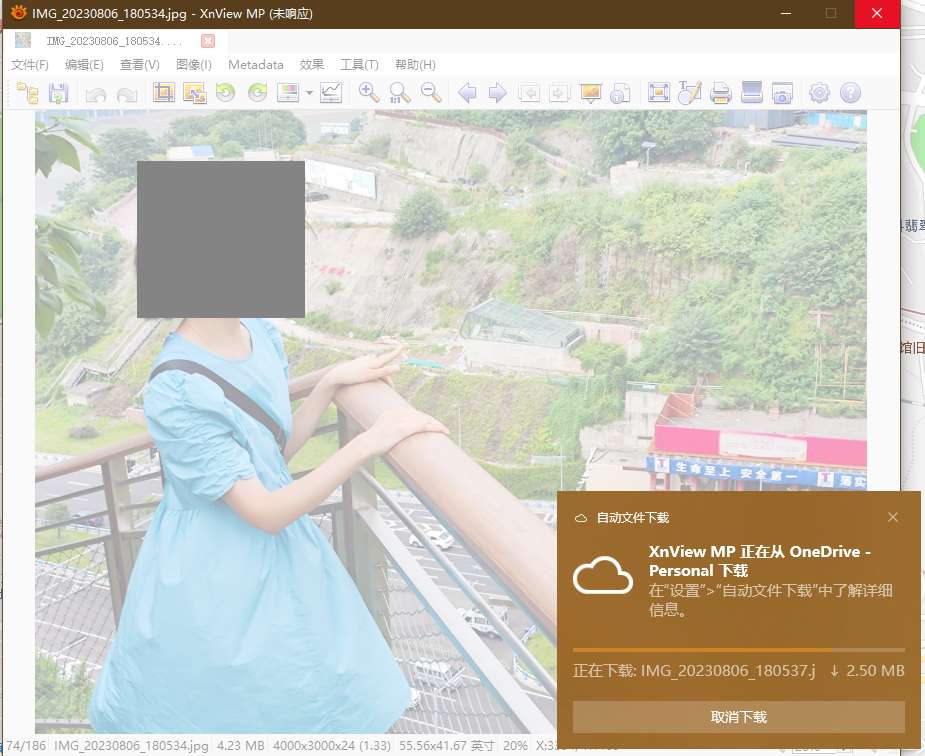Select the Crop tool icon
The width and height of the screenshot is (925, 756).
coord(164,93)
